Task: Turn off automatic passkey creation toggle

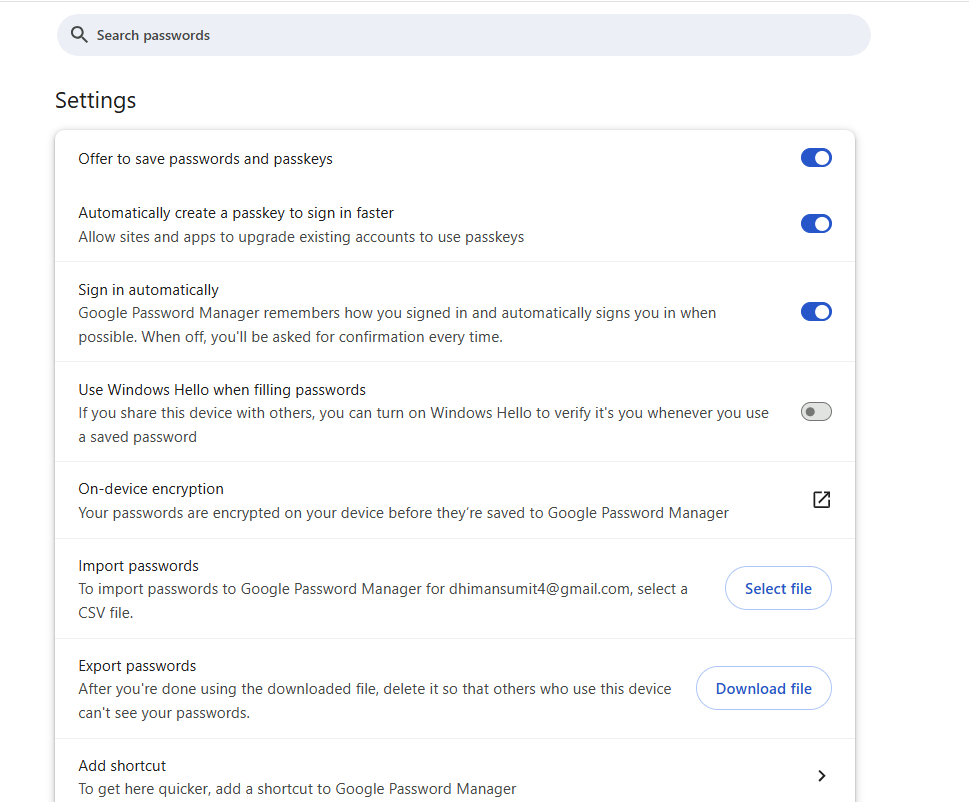Action: click(816, 224)
